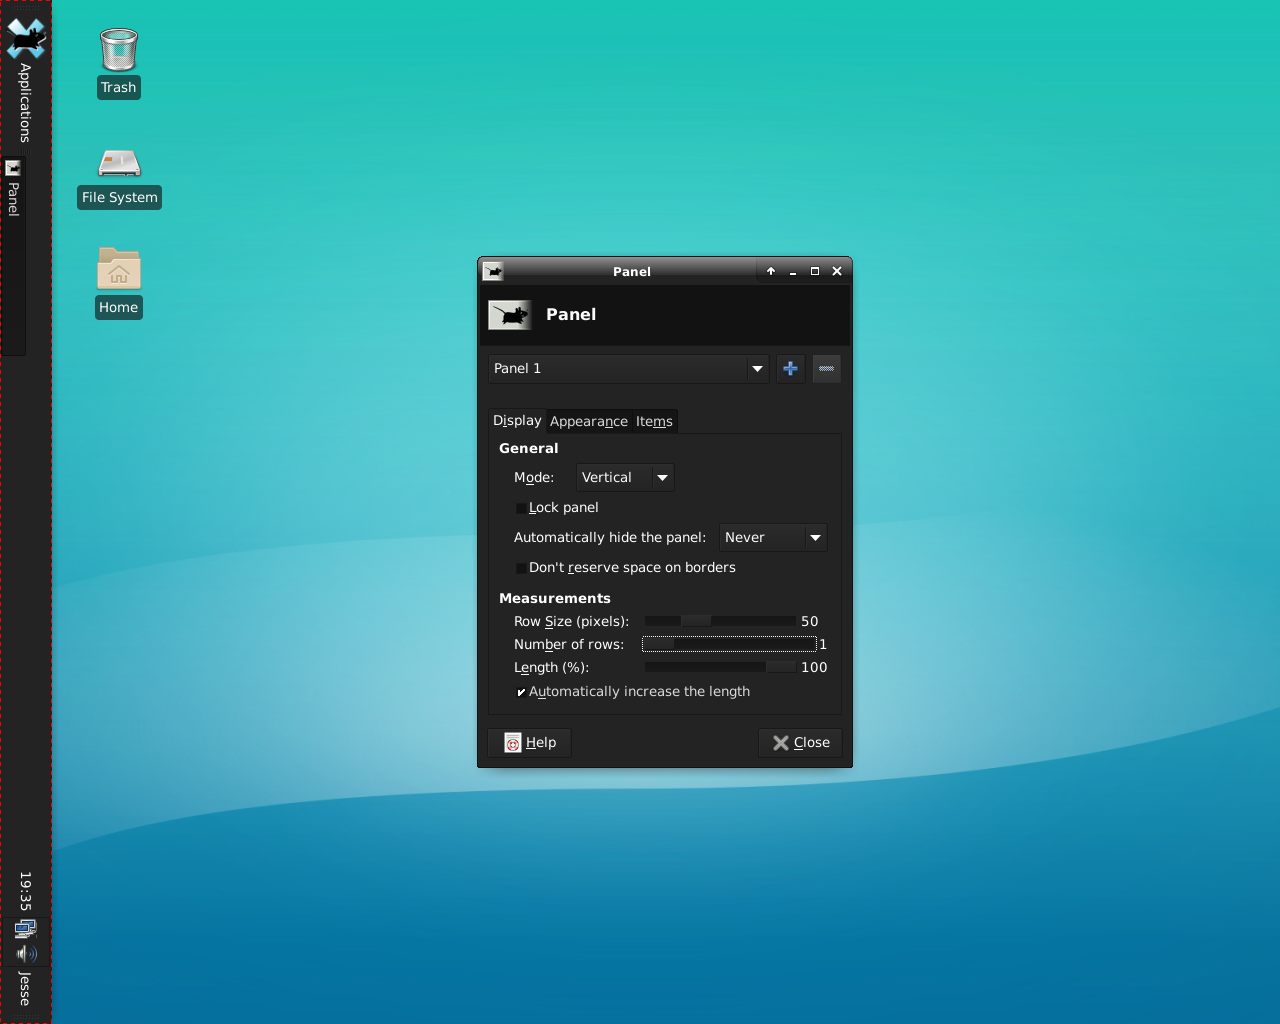Click the Length percentage slider

pyautogui.click(x=720, y=667)
